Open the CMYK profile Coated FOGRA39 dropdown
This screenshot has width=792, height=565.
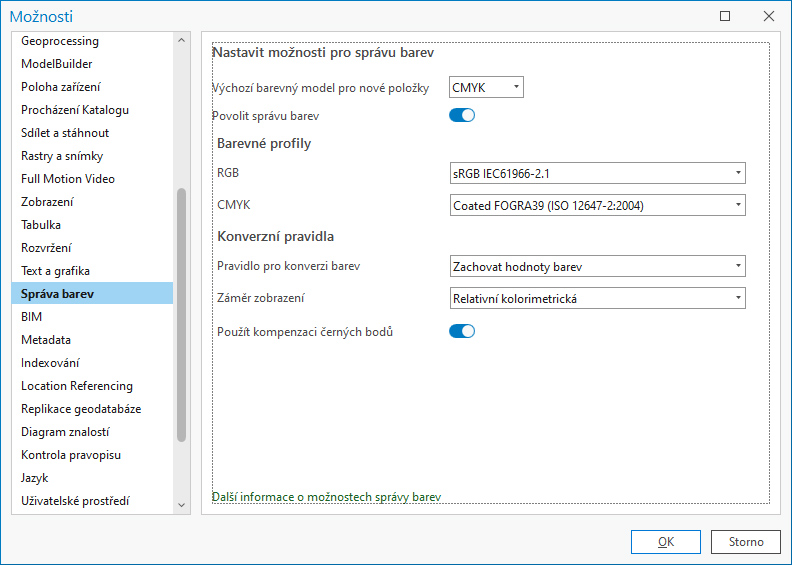tap(598, 206)
